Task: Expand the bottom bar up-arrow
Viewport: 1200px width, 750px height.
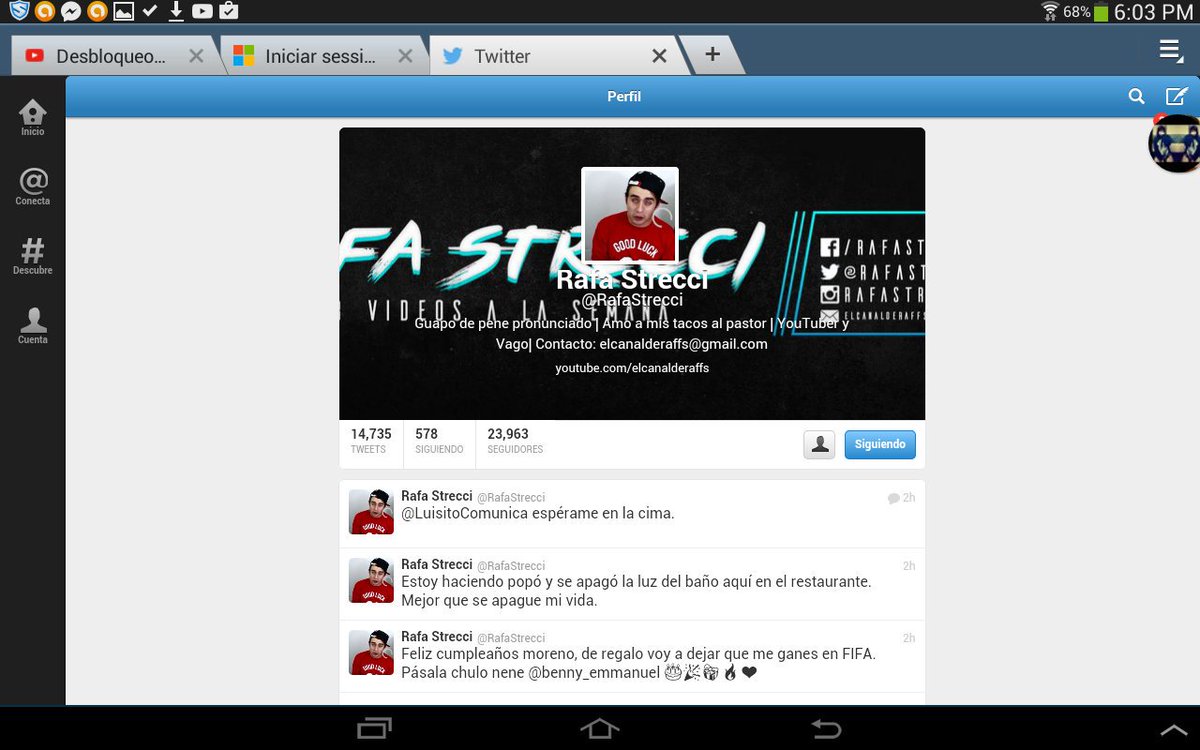Action: [x=1175, y=731]
